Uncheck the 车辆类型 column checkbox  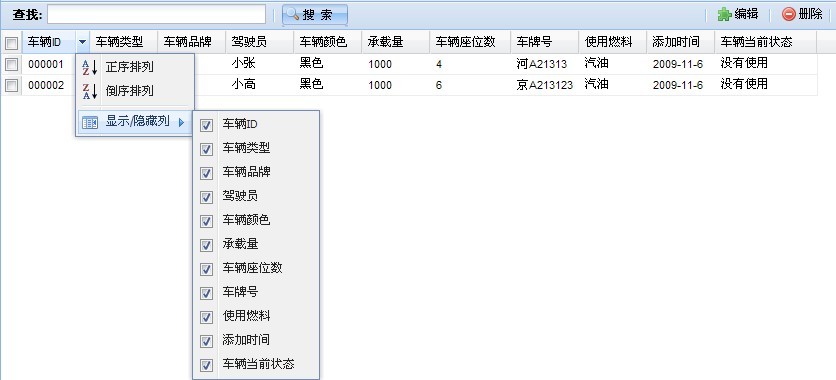[x=206, y=149]
